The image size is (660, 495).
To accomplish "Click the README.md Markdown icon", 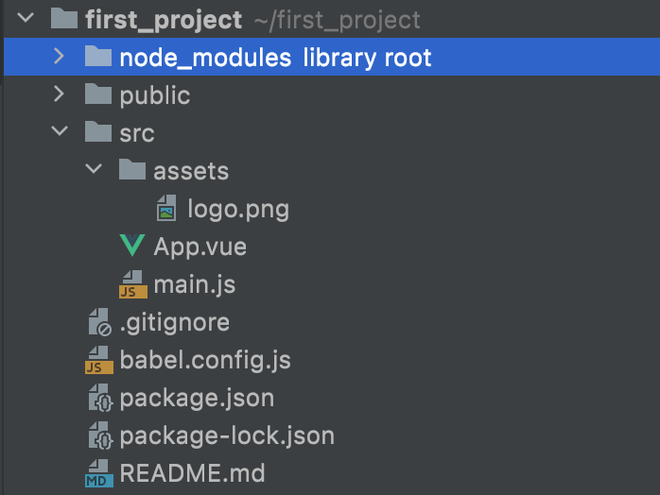I will [98, 474].
